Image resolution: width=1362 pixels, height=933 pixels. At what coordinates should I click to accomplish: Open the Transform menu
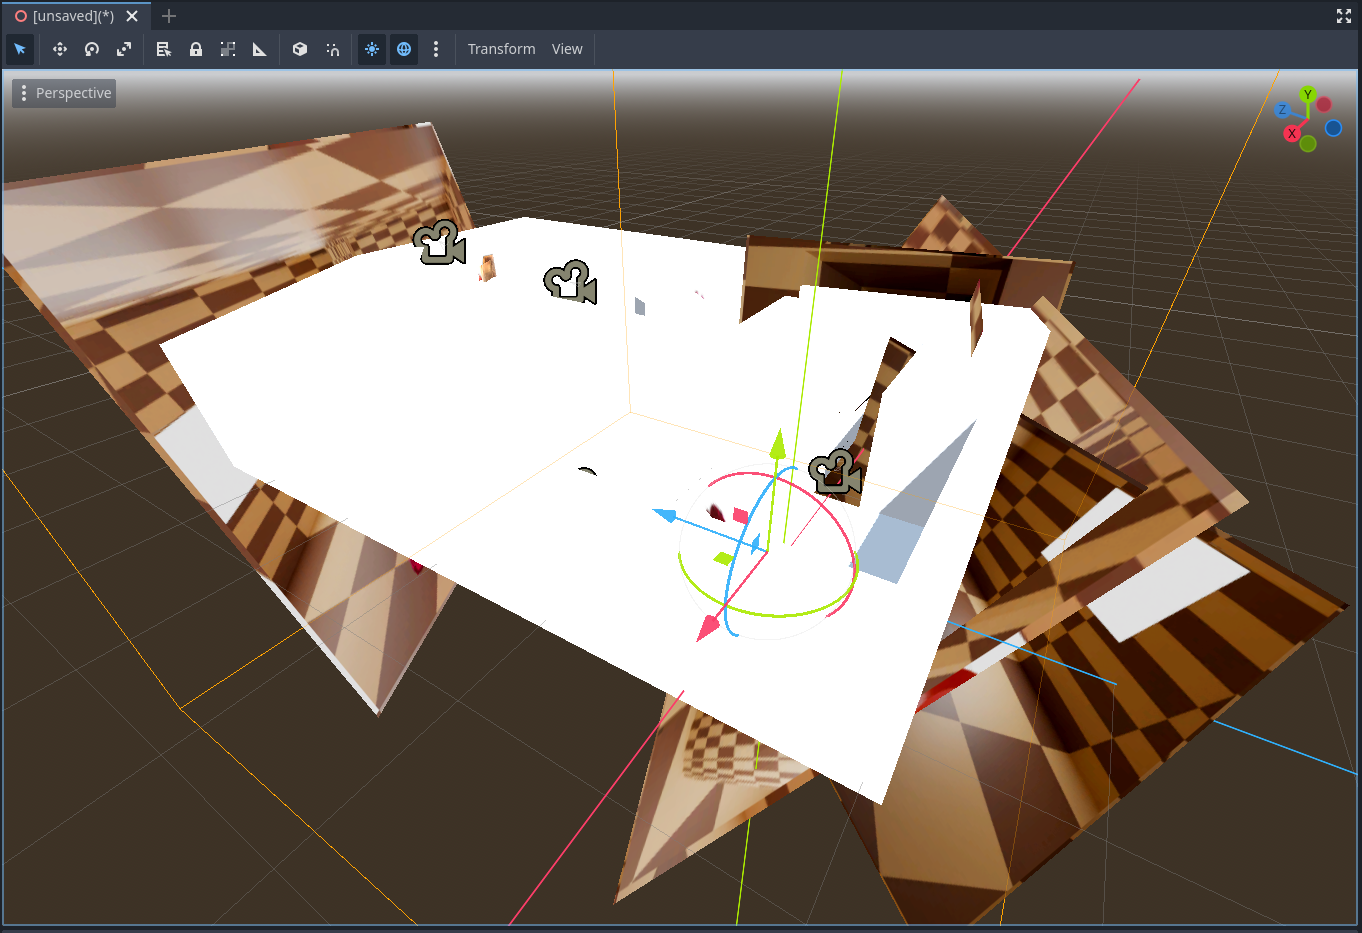501,49
